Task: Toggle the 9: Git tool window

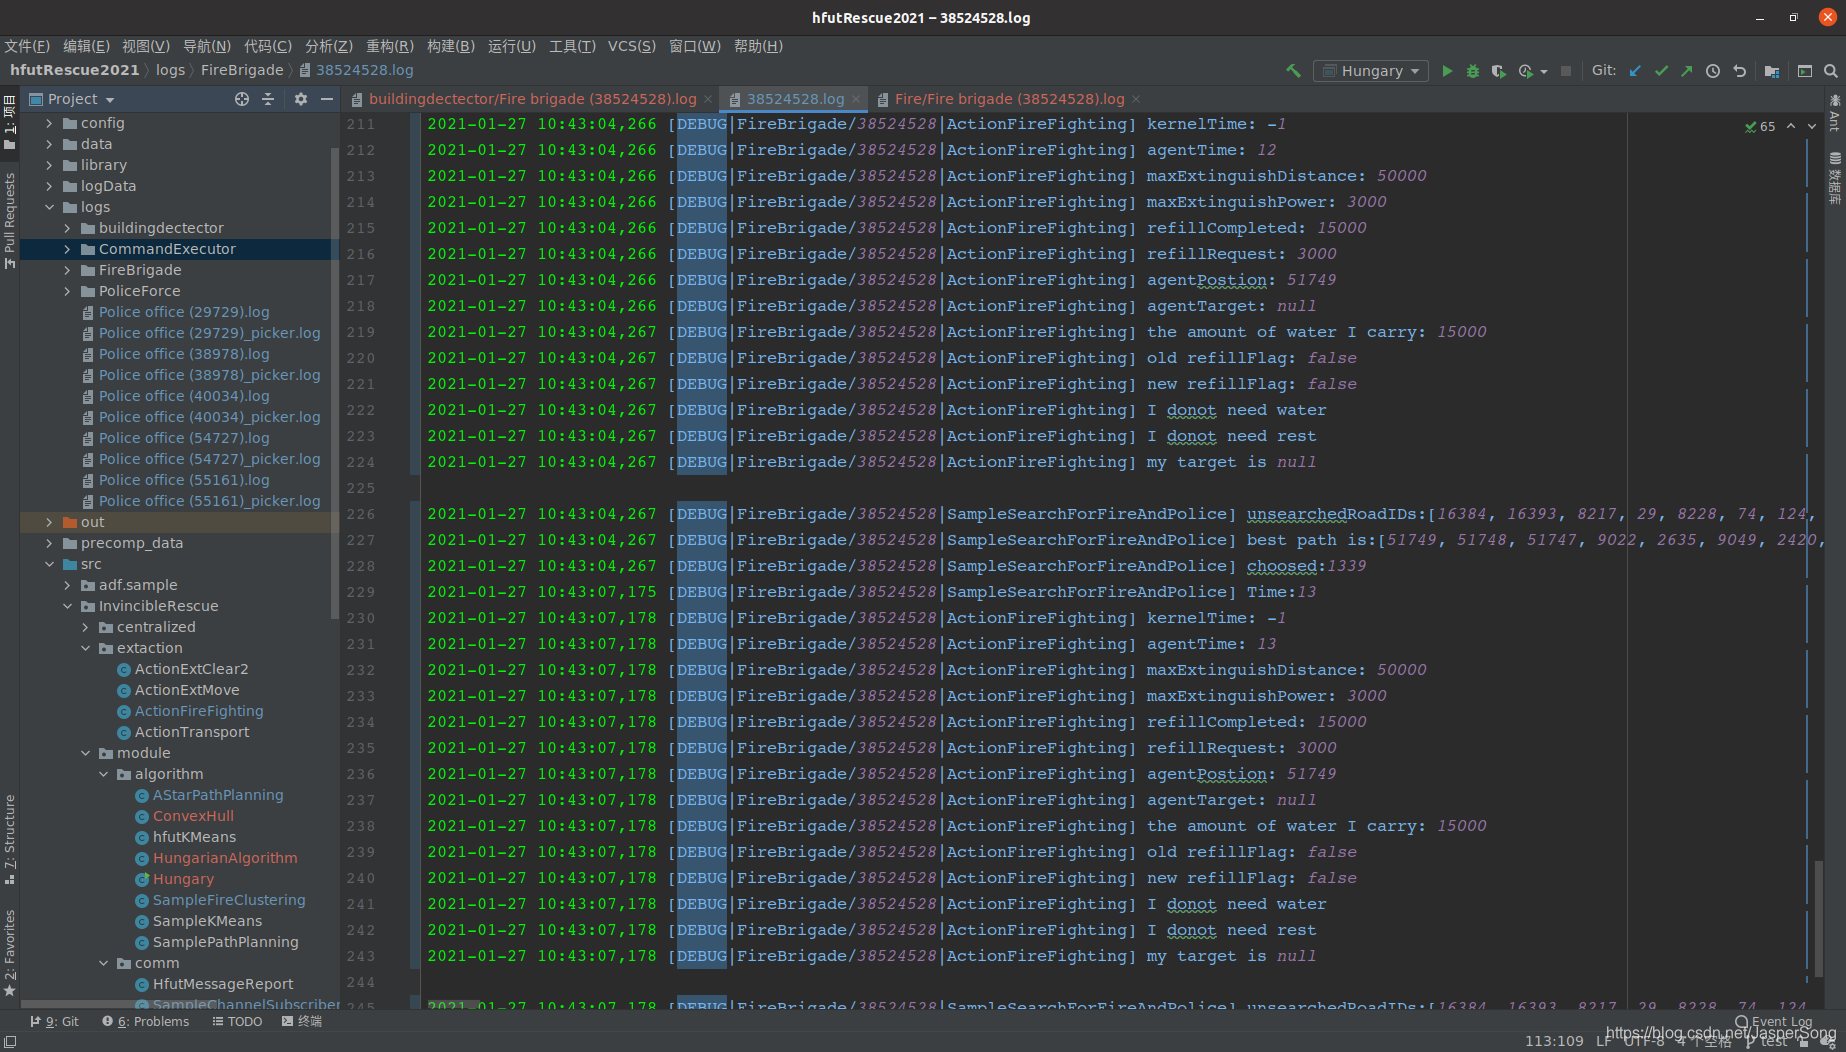Action: (x=54, y=1022)
